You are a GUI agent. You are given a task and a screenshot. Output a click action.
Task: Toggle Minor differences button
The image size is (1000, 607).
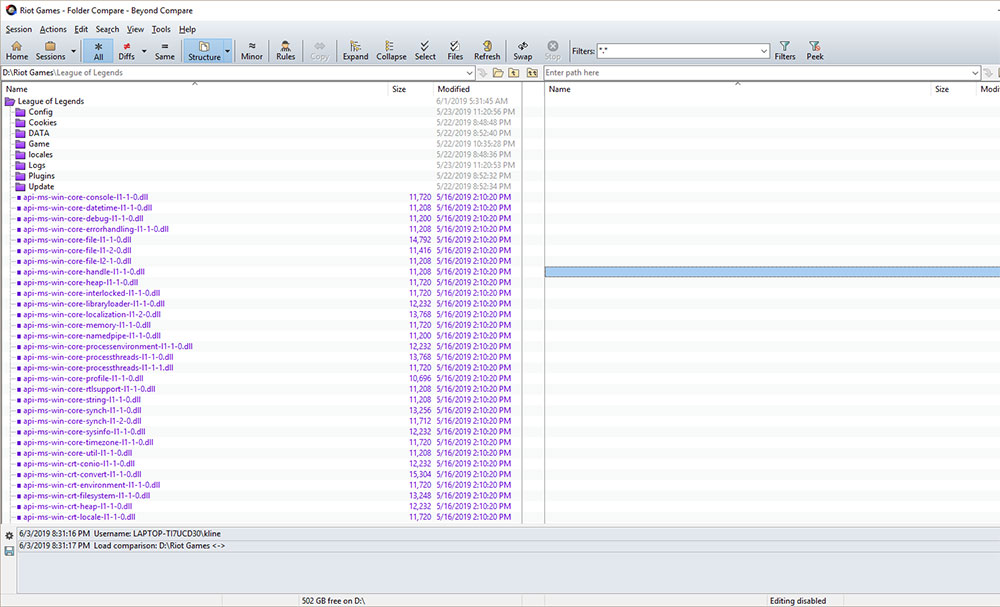pyautogui.click(x=252, y=50)
